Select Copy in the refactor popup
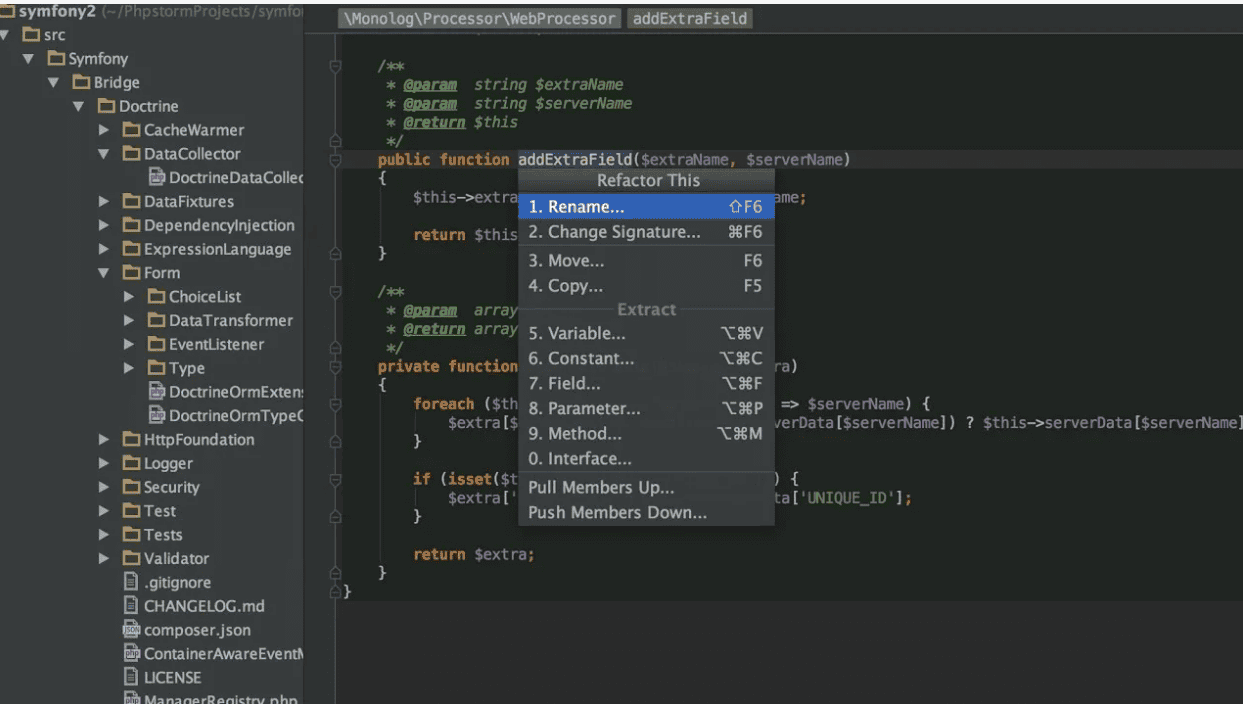This screenshot has width=1243, height=704. coord(646,286)
